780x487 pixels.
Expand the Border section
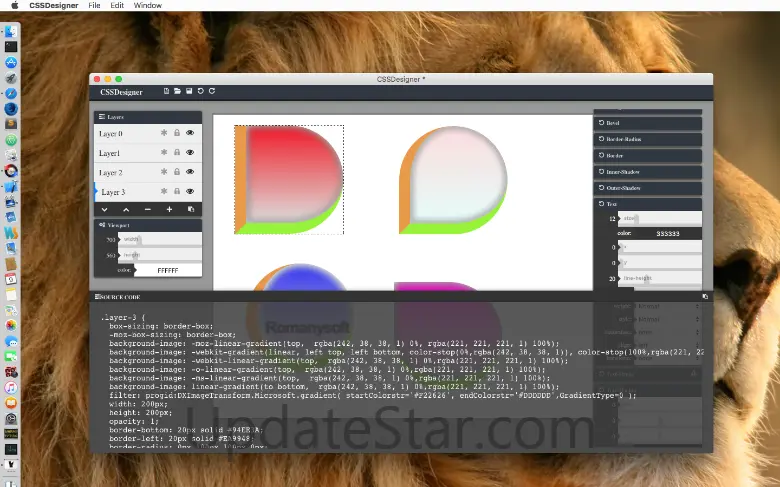[648, 156]
